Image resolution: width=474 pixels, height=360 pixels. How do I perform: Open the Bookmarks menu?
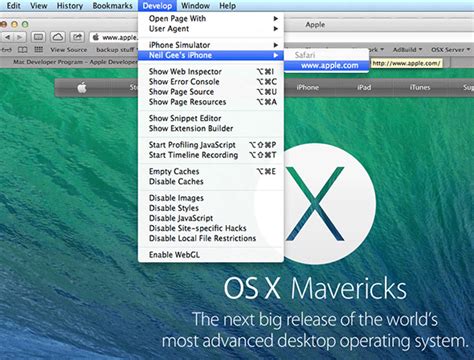point(112,6)
